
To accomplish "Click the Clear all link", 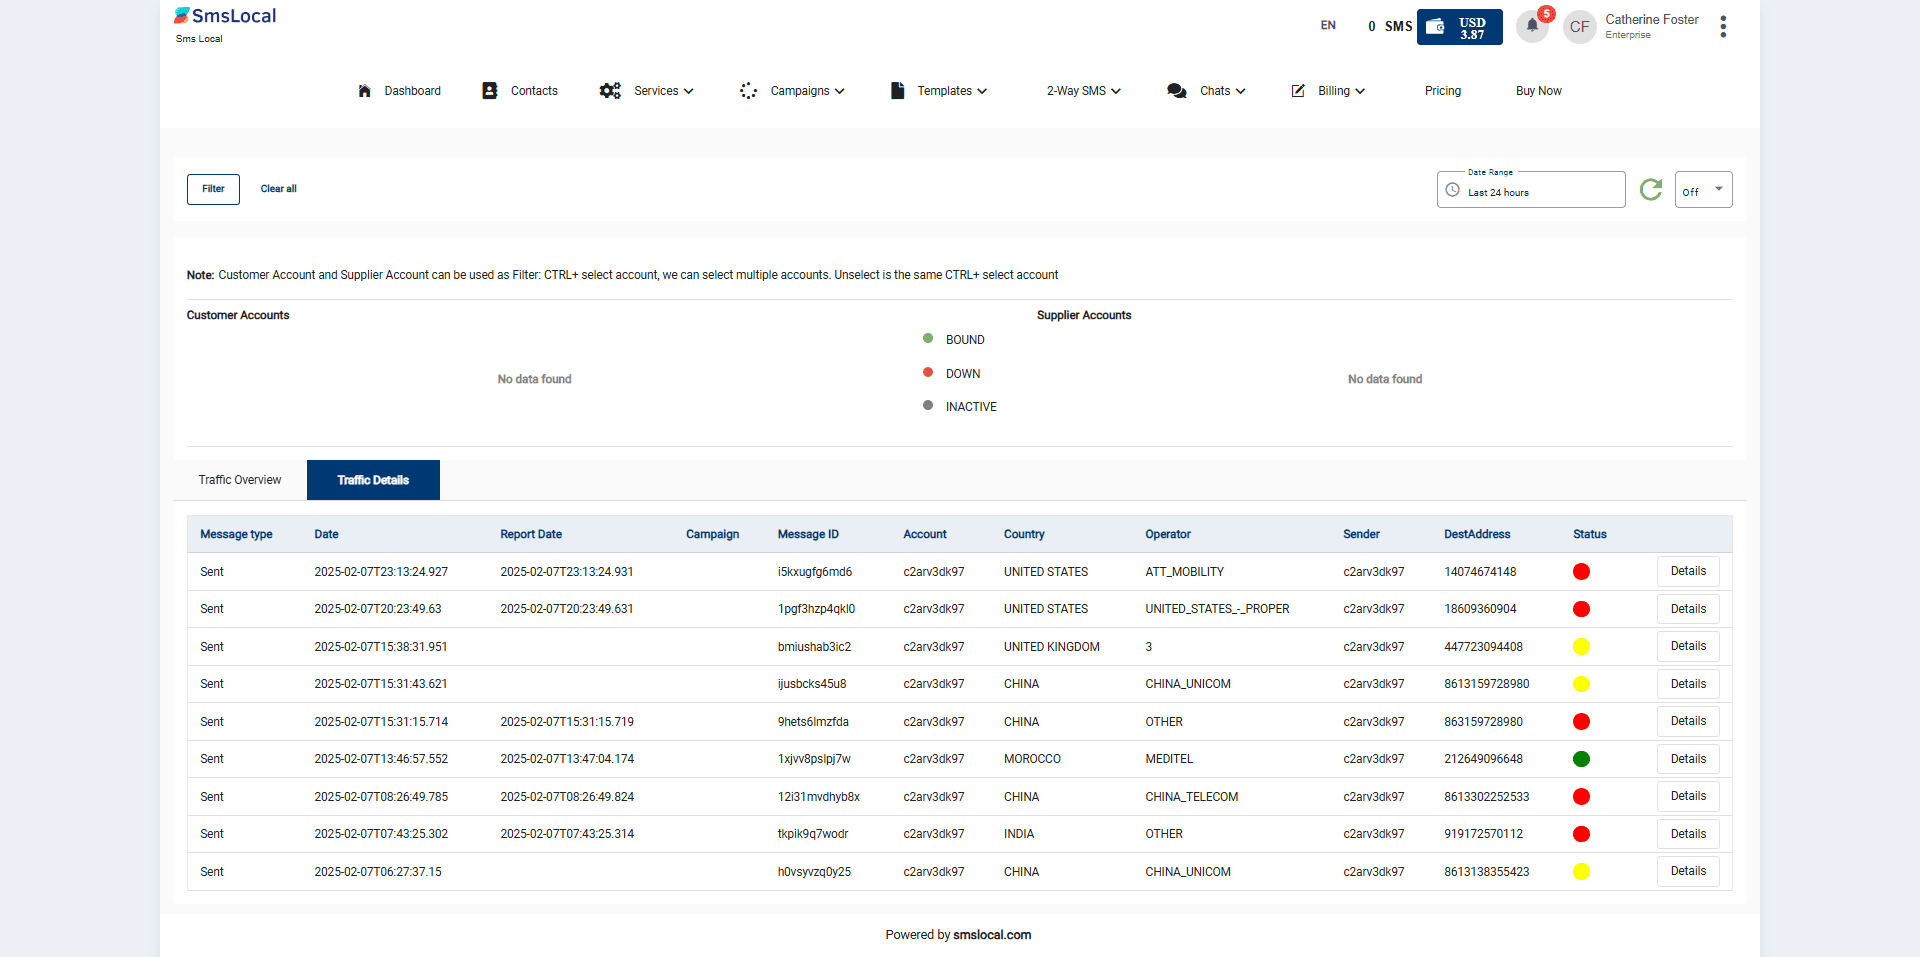I will click(x=278, y=189).
